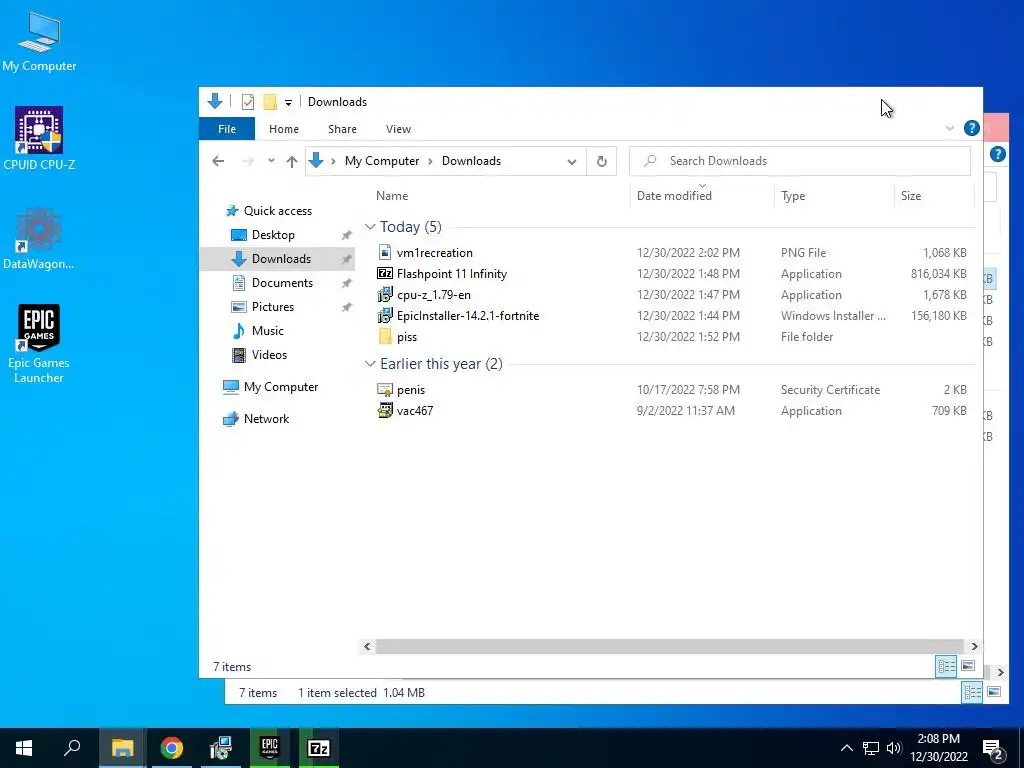Select the vac467 application file
Viewport: 1024px width, 768px height.
(415, 411)
